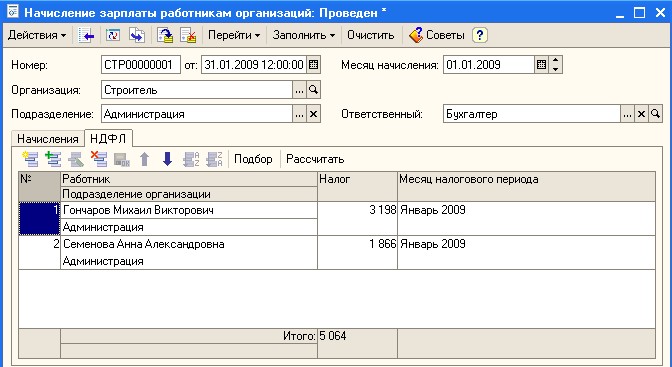672x367 pixels.
Task: Open the Заполнить dropdown menu
Action: 304,35
